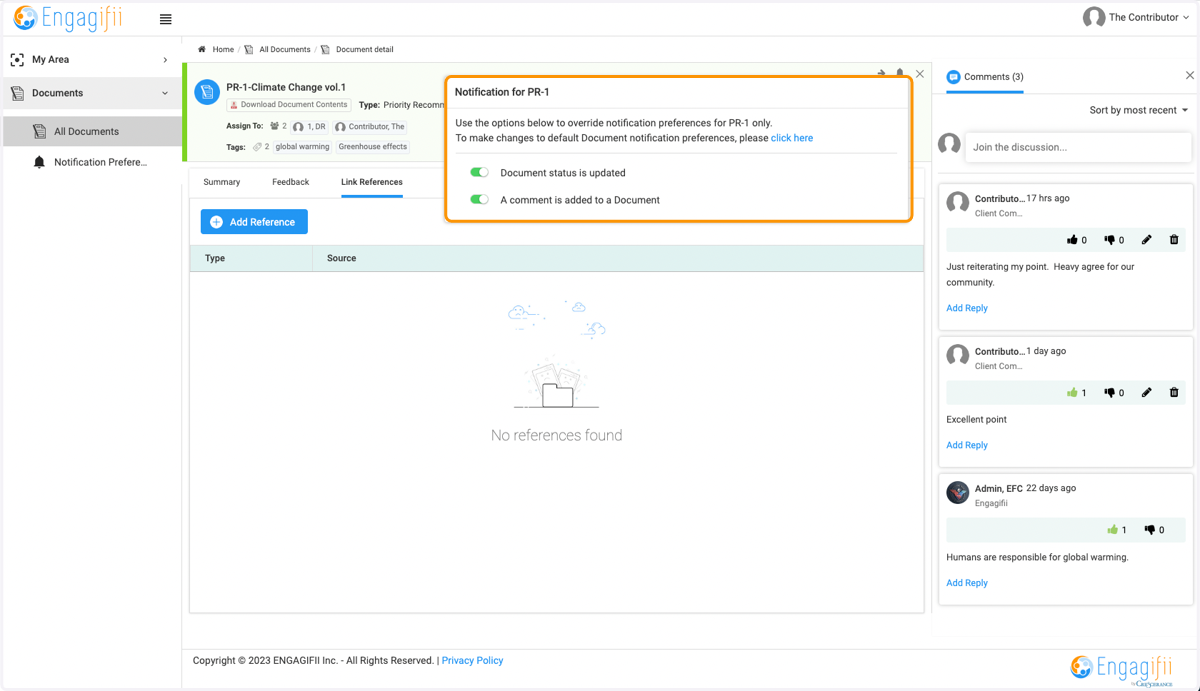Delete the 17 hrs ago comment
The image size is (1200, 691).
tap(1174, 240)
